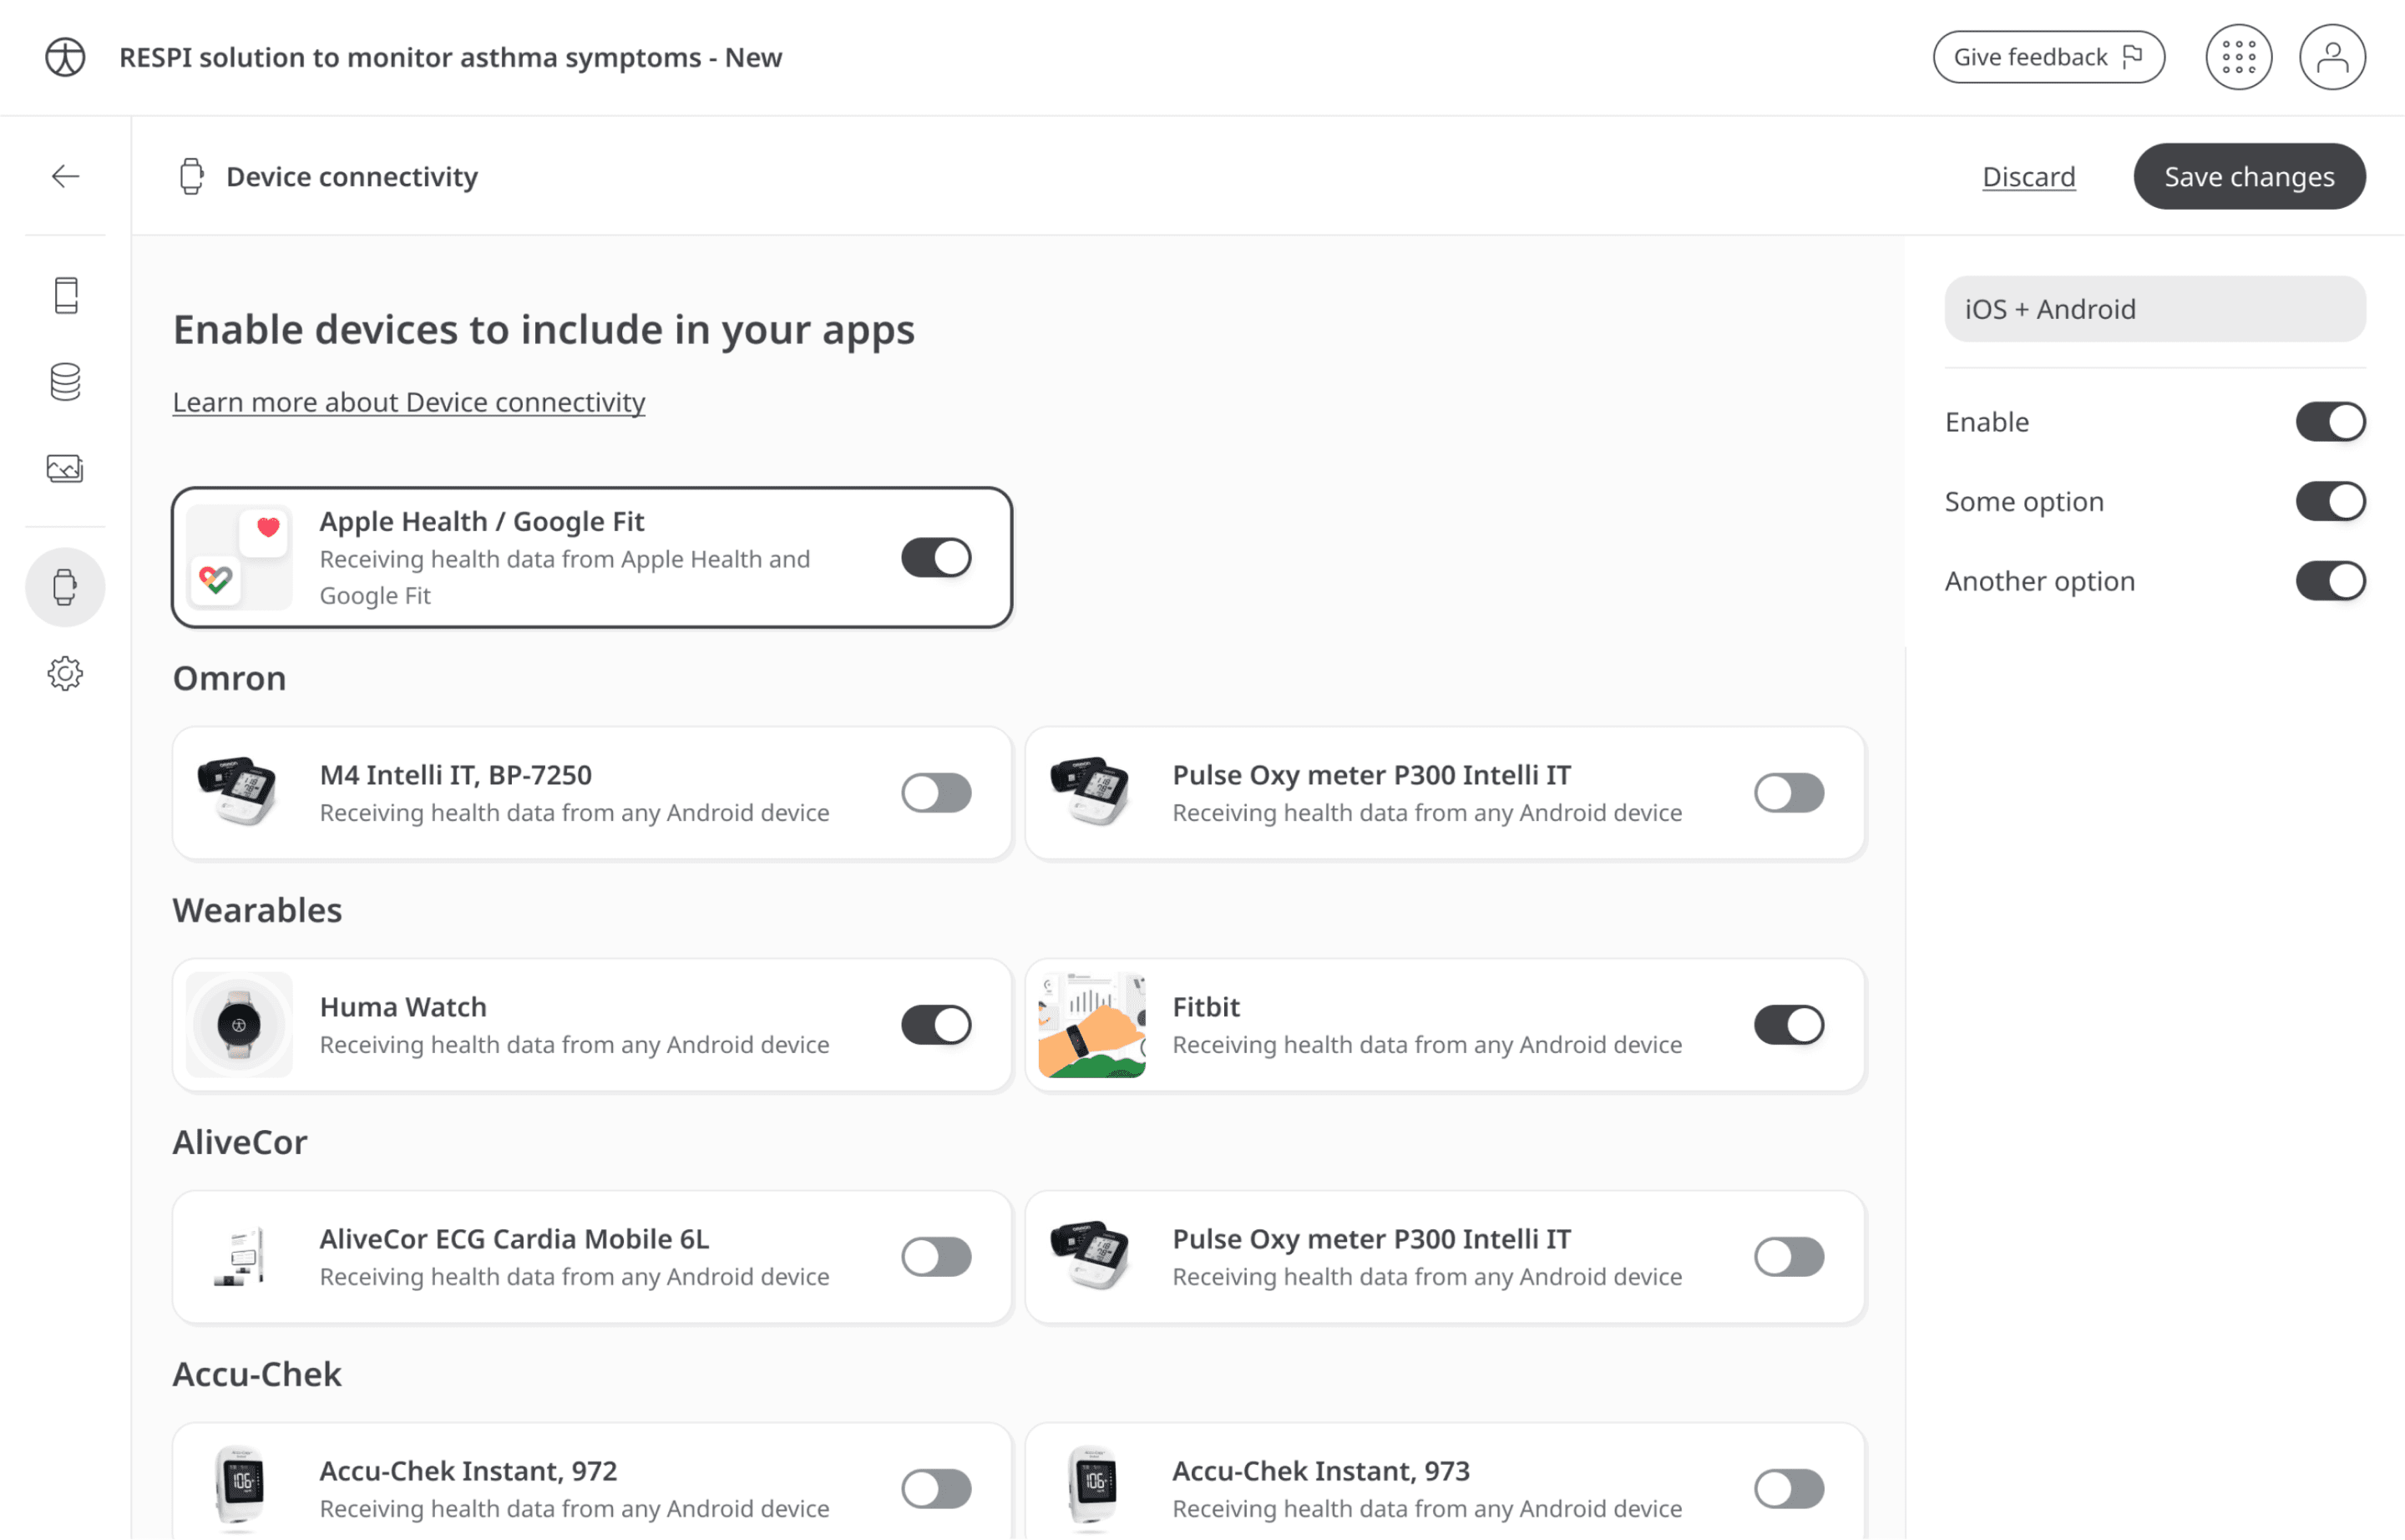Toggle off Some option switch
This screenshot has width=2405, height=1540.
coord(2329,501)
